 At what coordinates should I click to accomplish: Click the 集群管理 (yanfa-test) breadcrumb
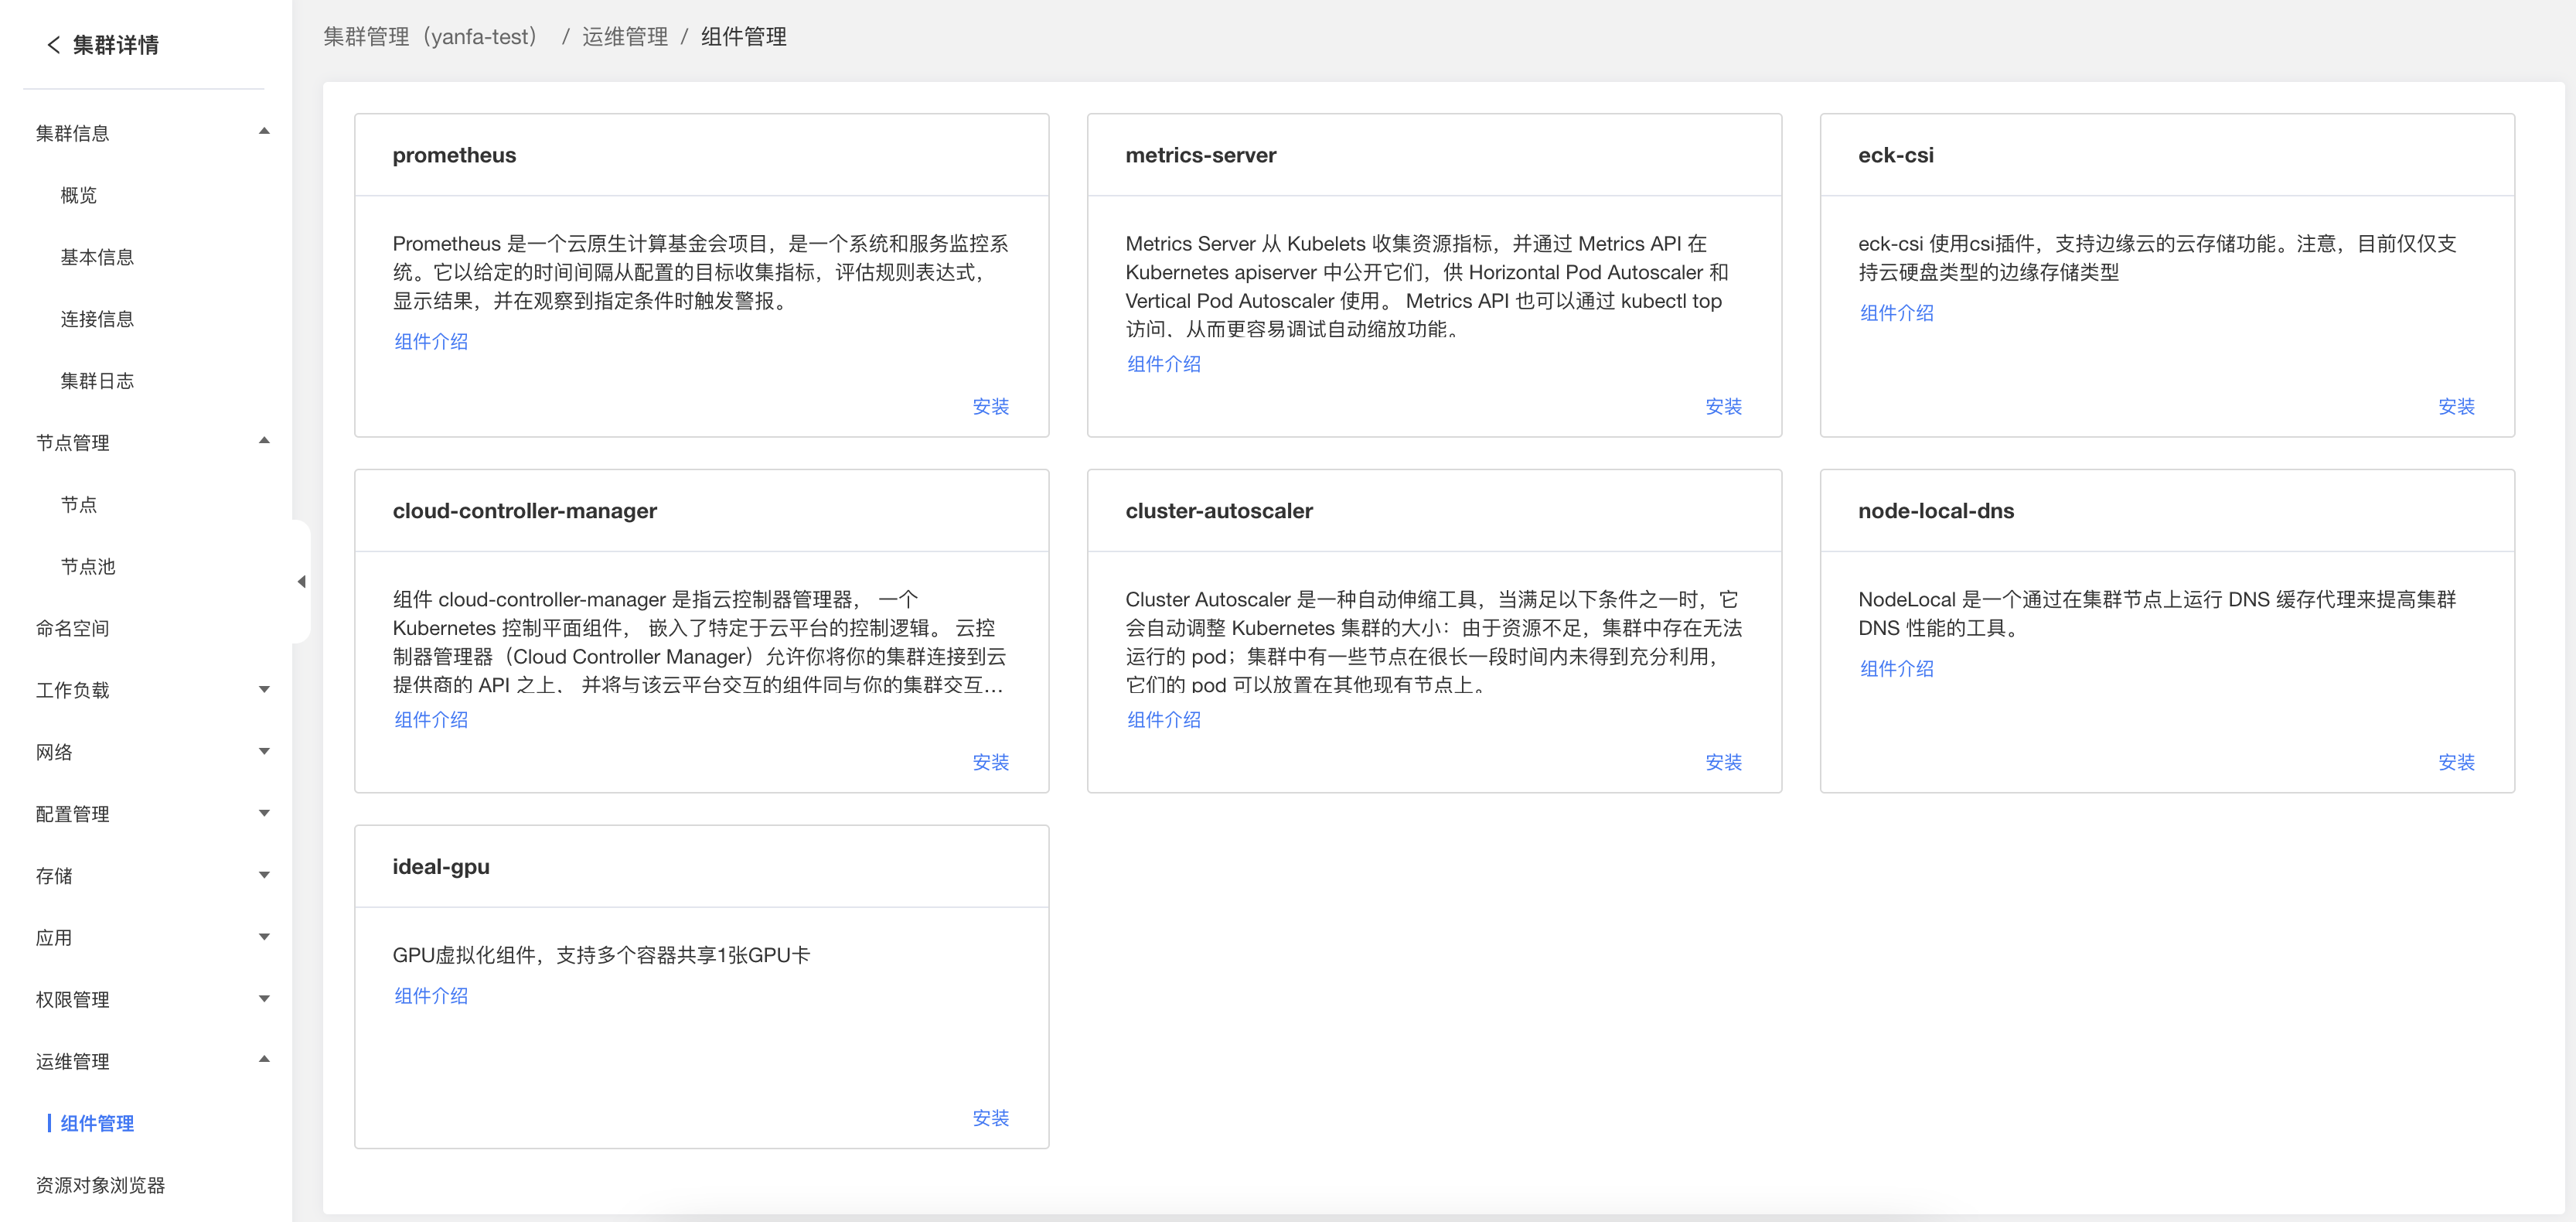(x=431, y=37)
